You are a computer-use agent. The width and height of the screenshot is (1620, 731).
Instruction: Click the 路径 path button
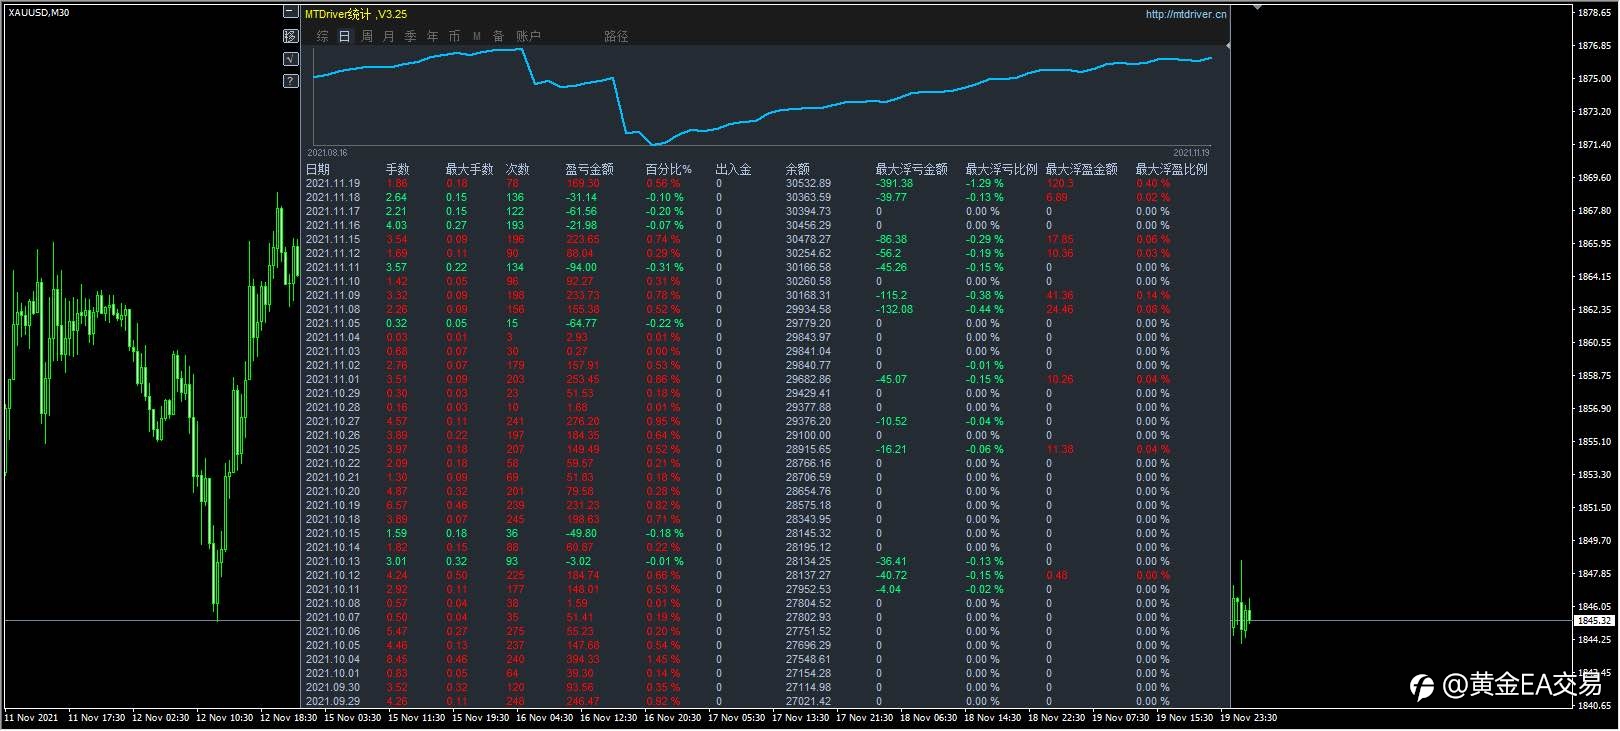click(x=616, y=36)
